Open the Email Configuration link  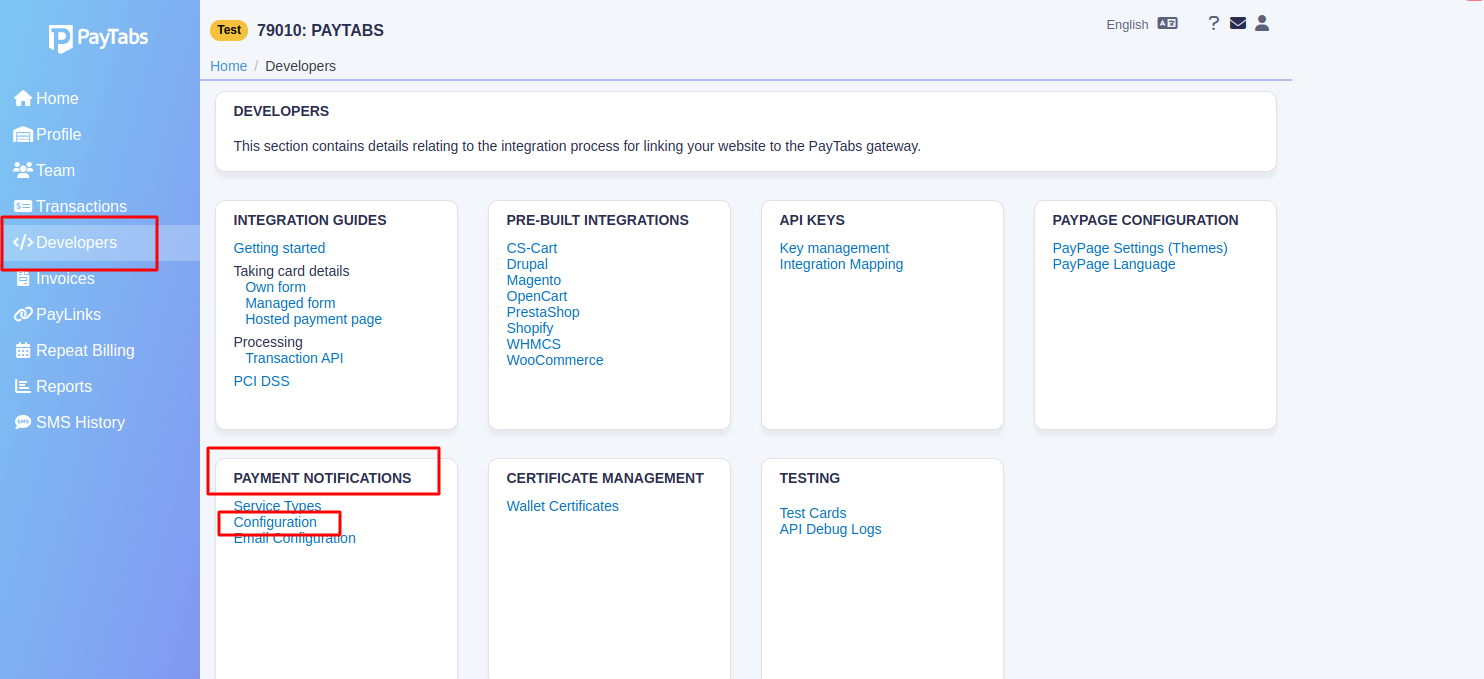[x=294, y=538]
